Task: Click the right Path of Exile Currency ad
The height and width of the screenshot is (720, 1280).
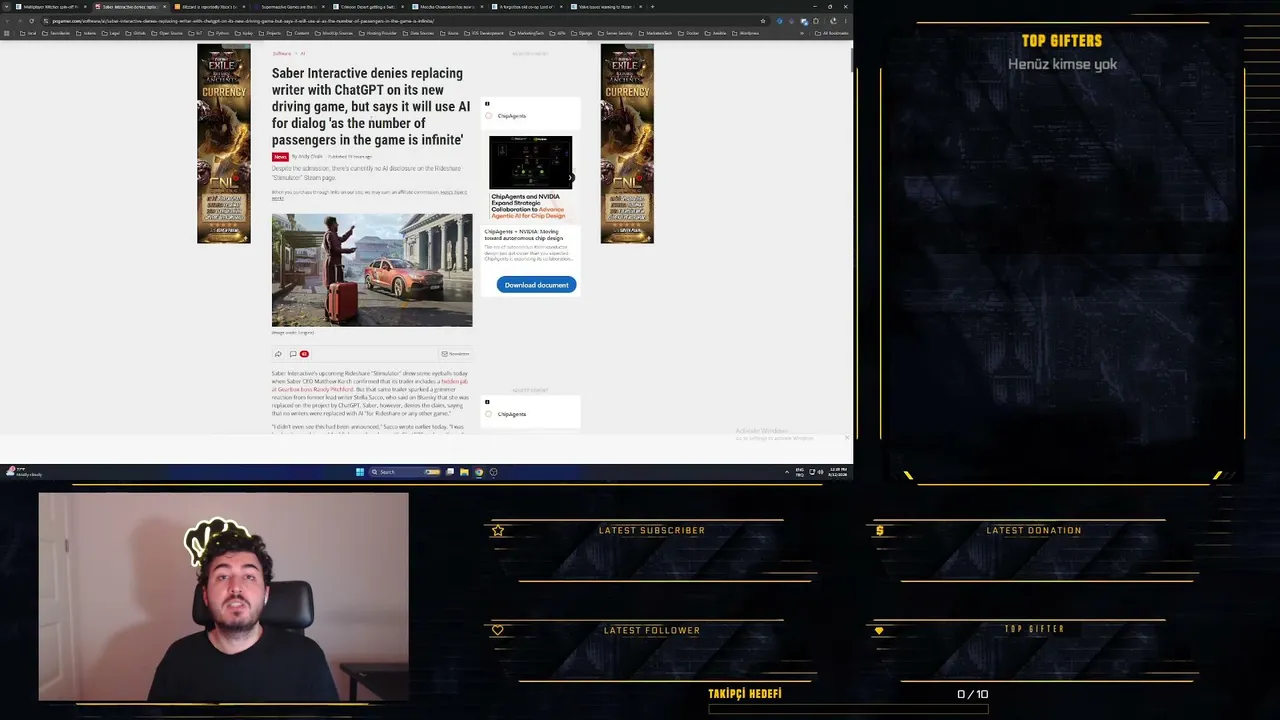Action: tap(627, 143)
